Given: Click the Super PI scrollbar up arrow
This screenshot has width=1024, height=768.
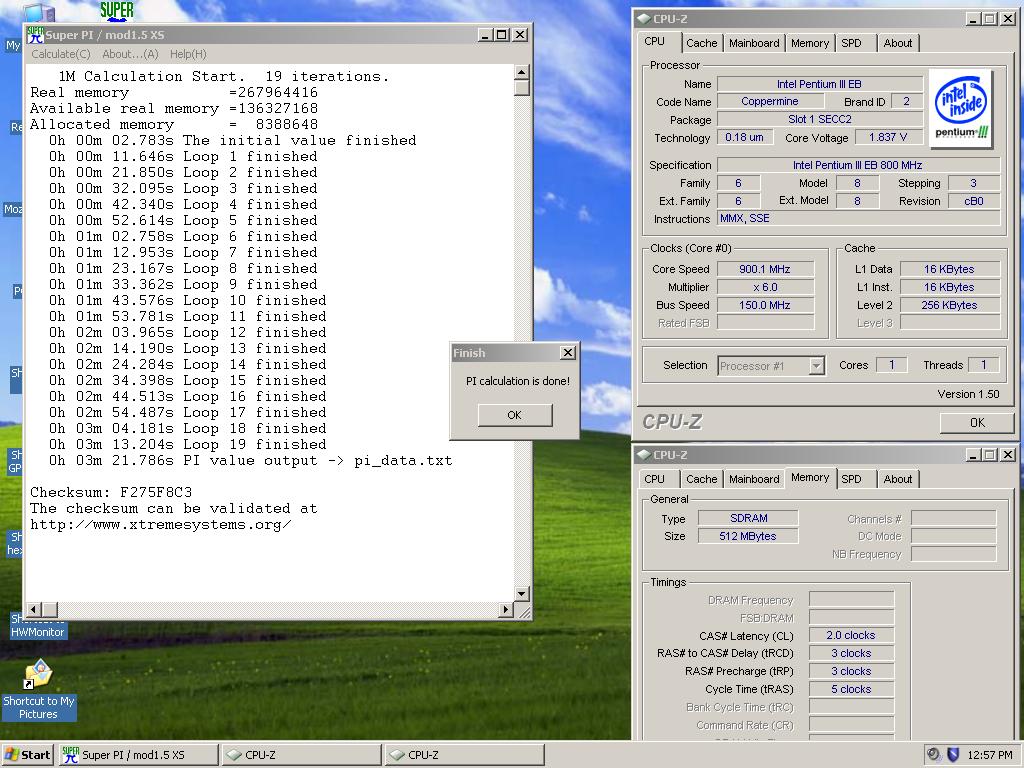Looking at the screenshot, I should point(521,72).
